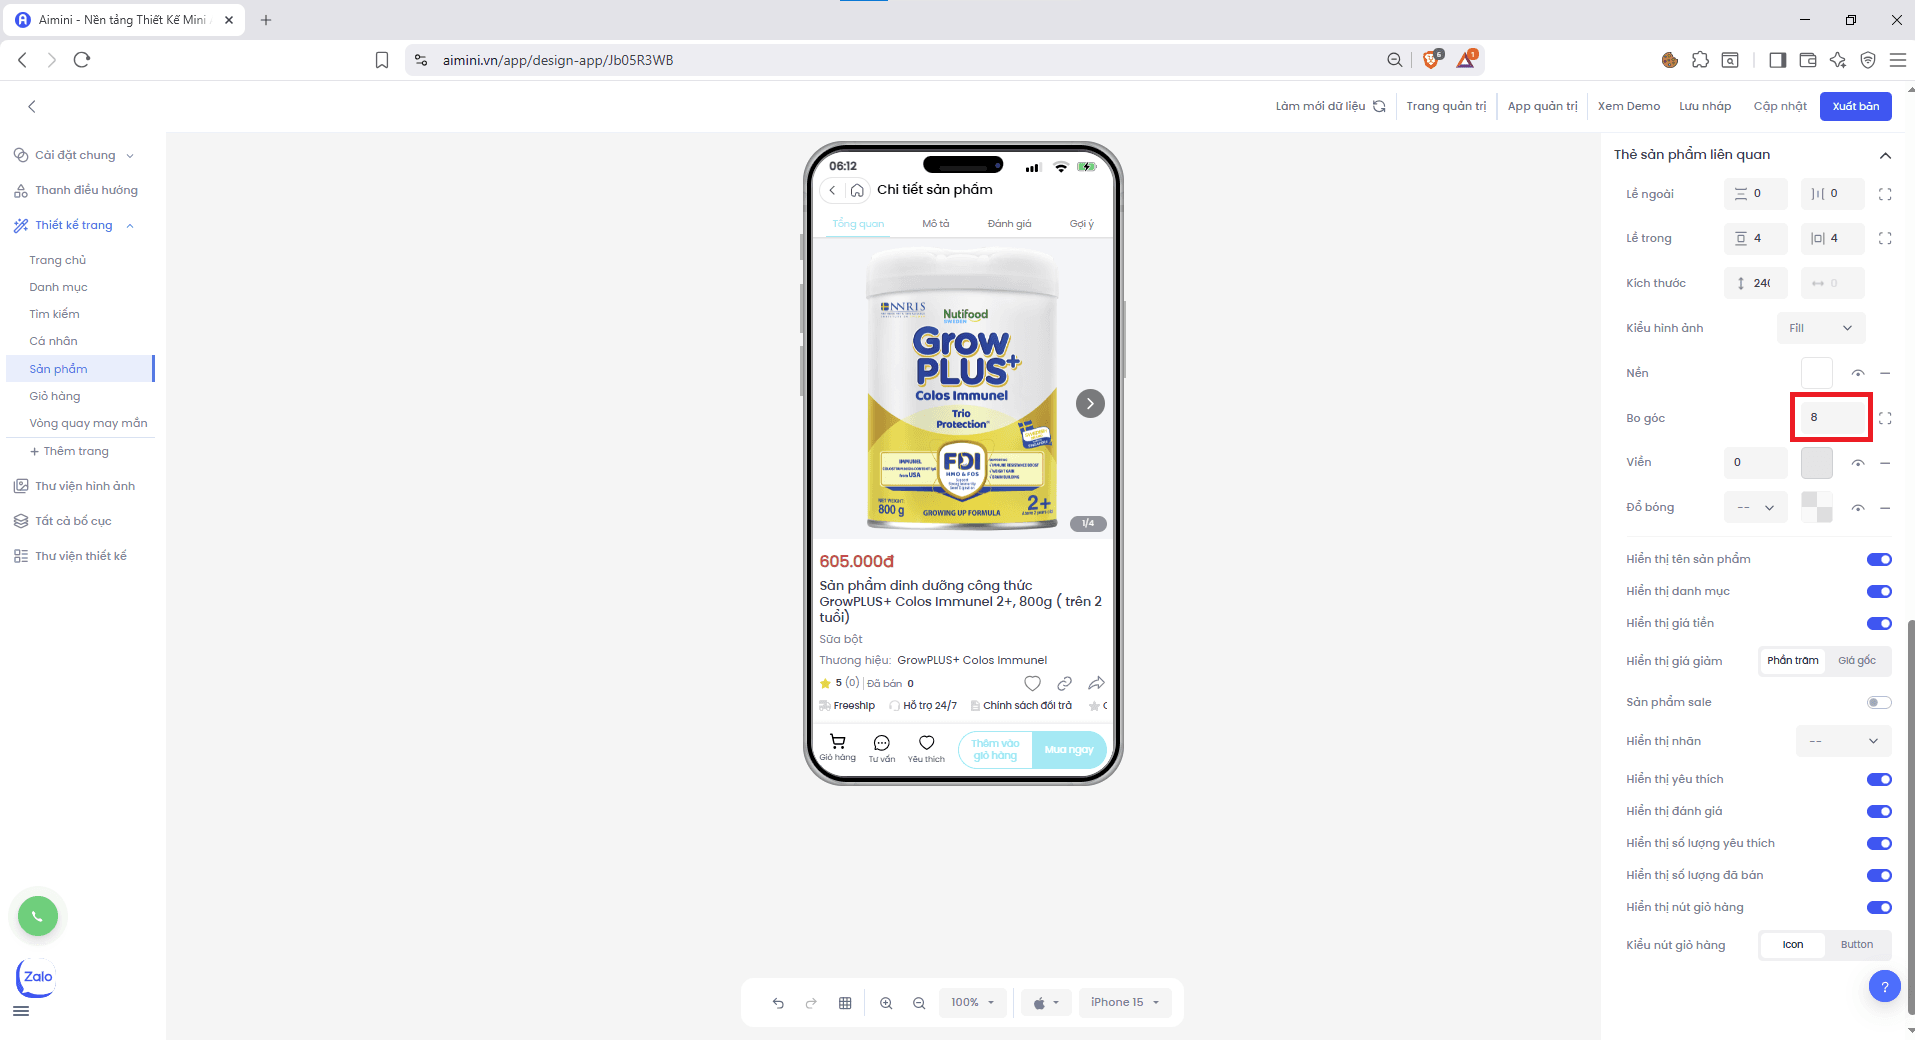The width and height of the screenshot is (1915, 1040).
Task: Click the Xem Demo link
Action: point(1628,106)
